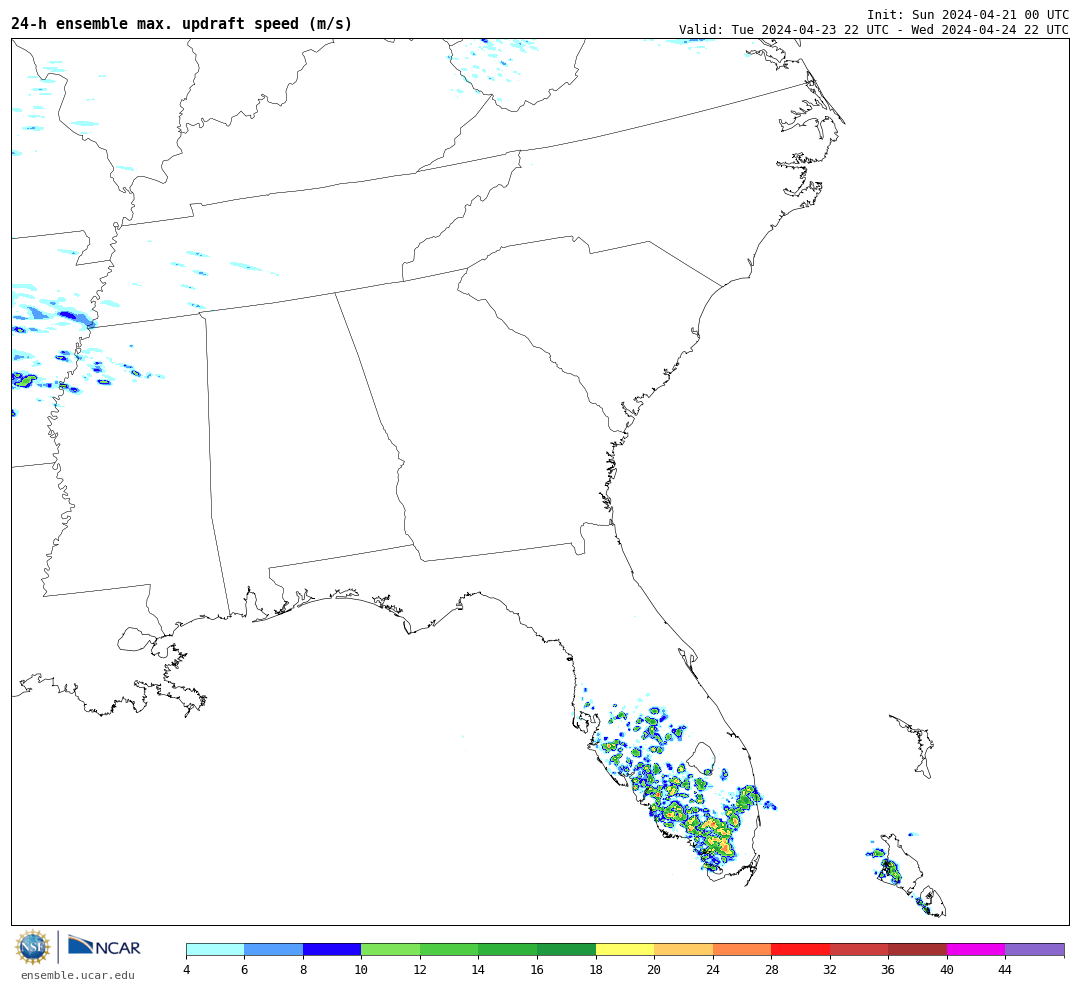Click the purple 44+ color swatch

click(1035, 949)
